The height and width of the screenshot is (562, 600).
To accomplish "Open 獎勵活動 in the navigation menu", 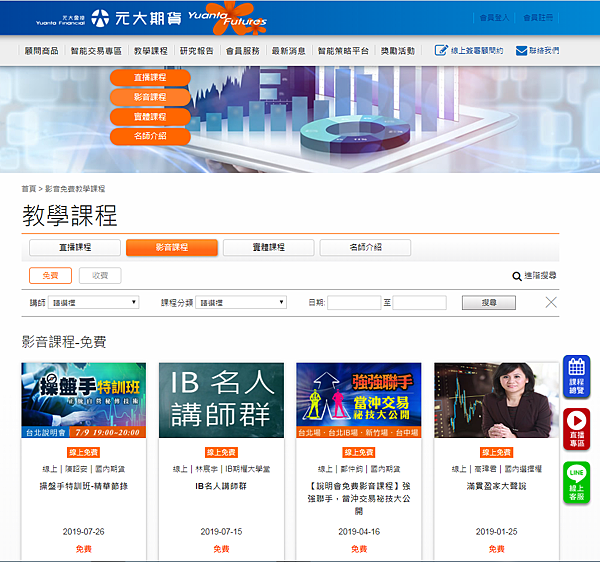I will tap(398, 50).
